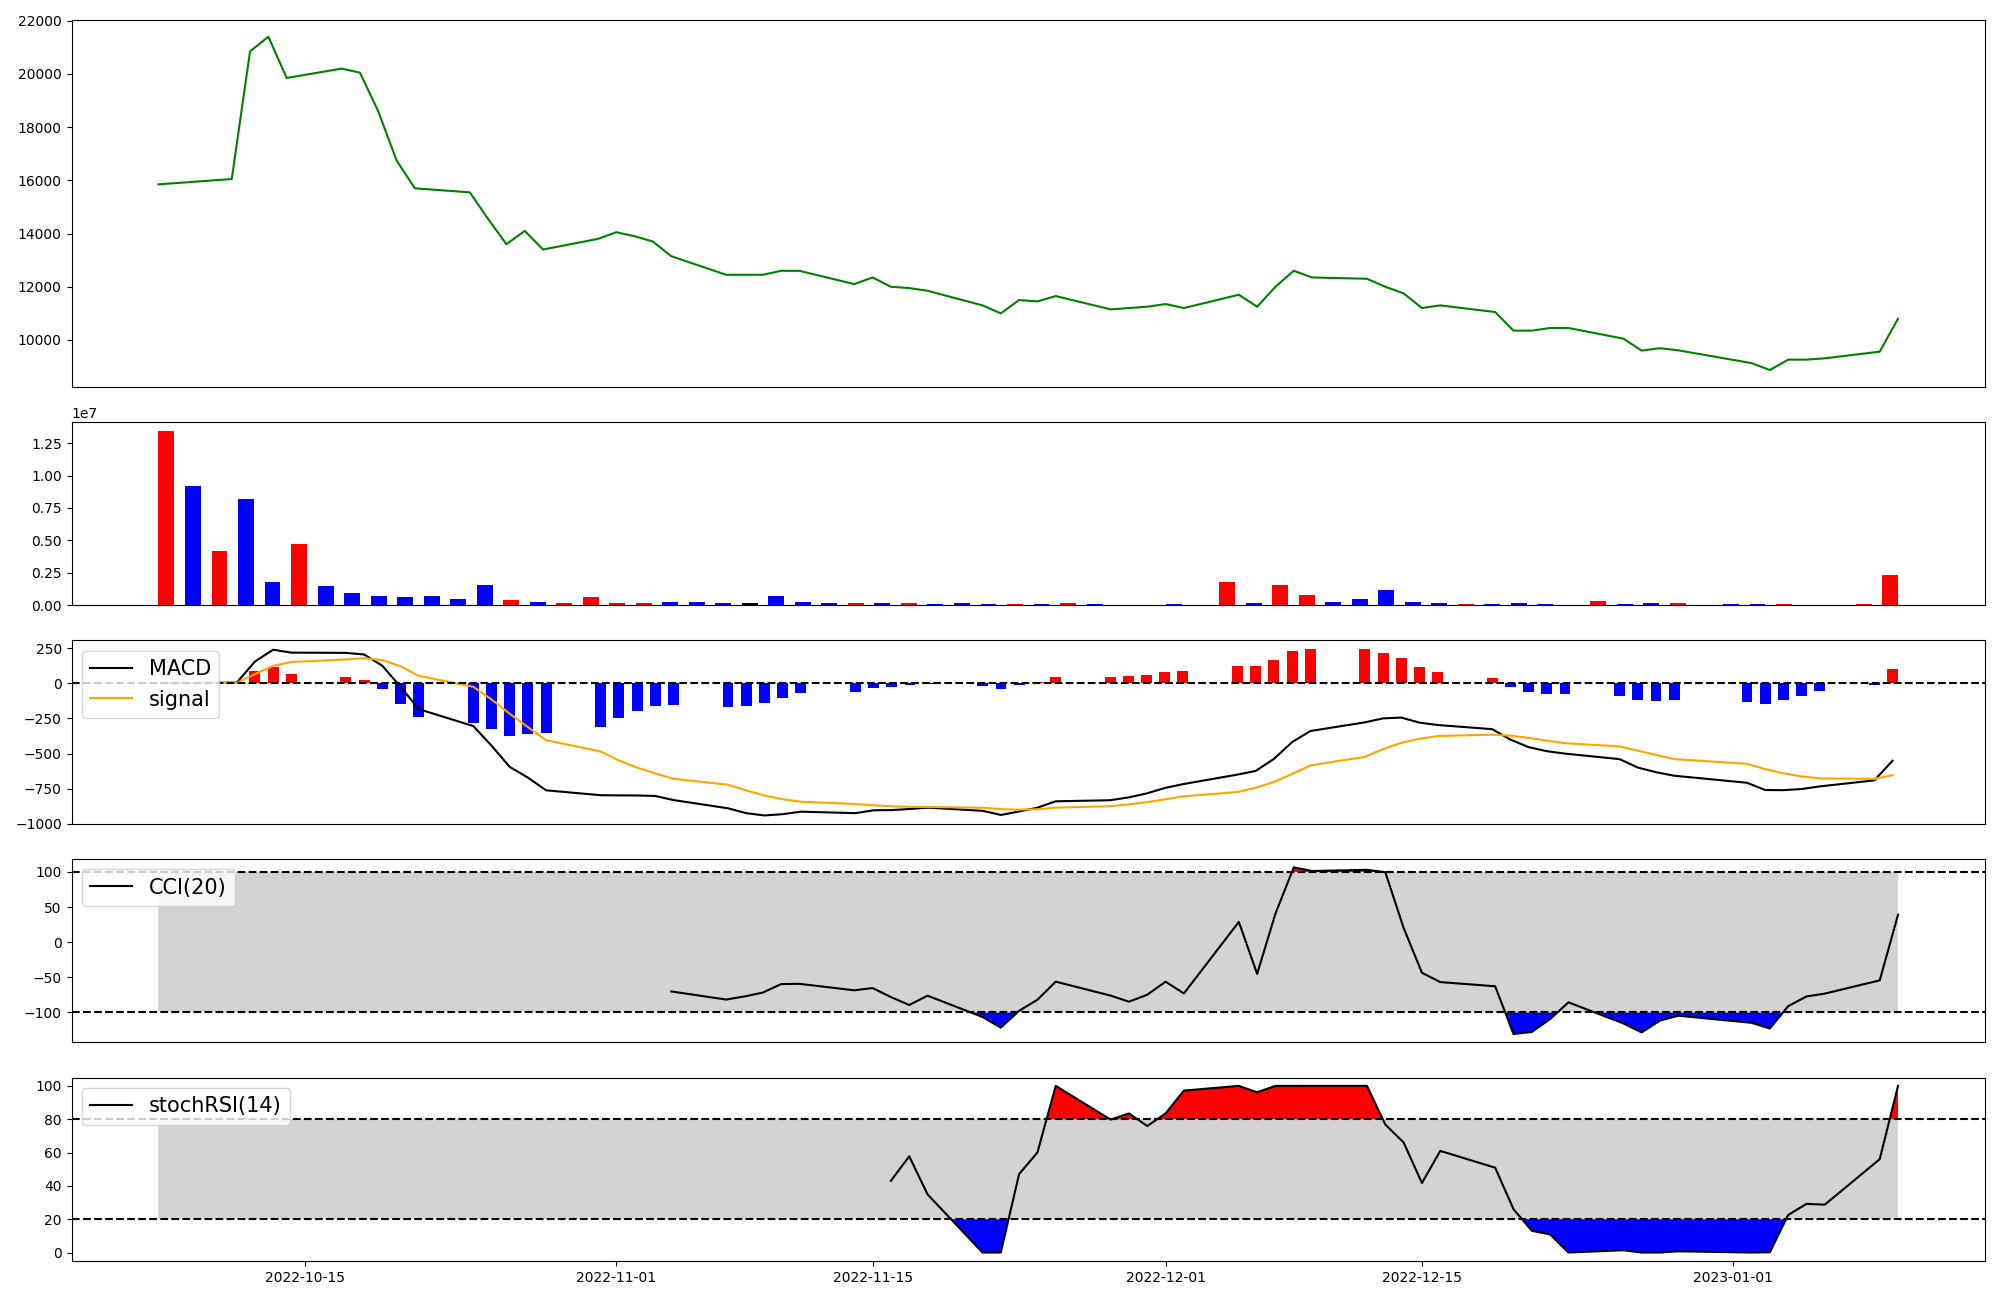Click the last red volume bar on right
This screenshot has width=2000, height=1300.
pos(1890,590)
